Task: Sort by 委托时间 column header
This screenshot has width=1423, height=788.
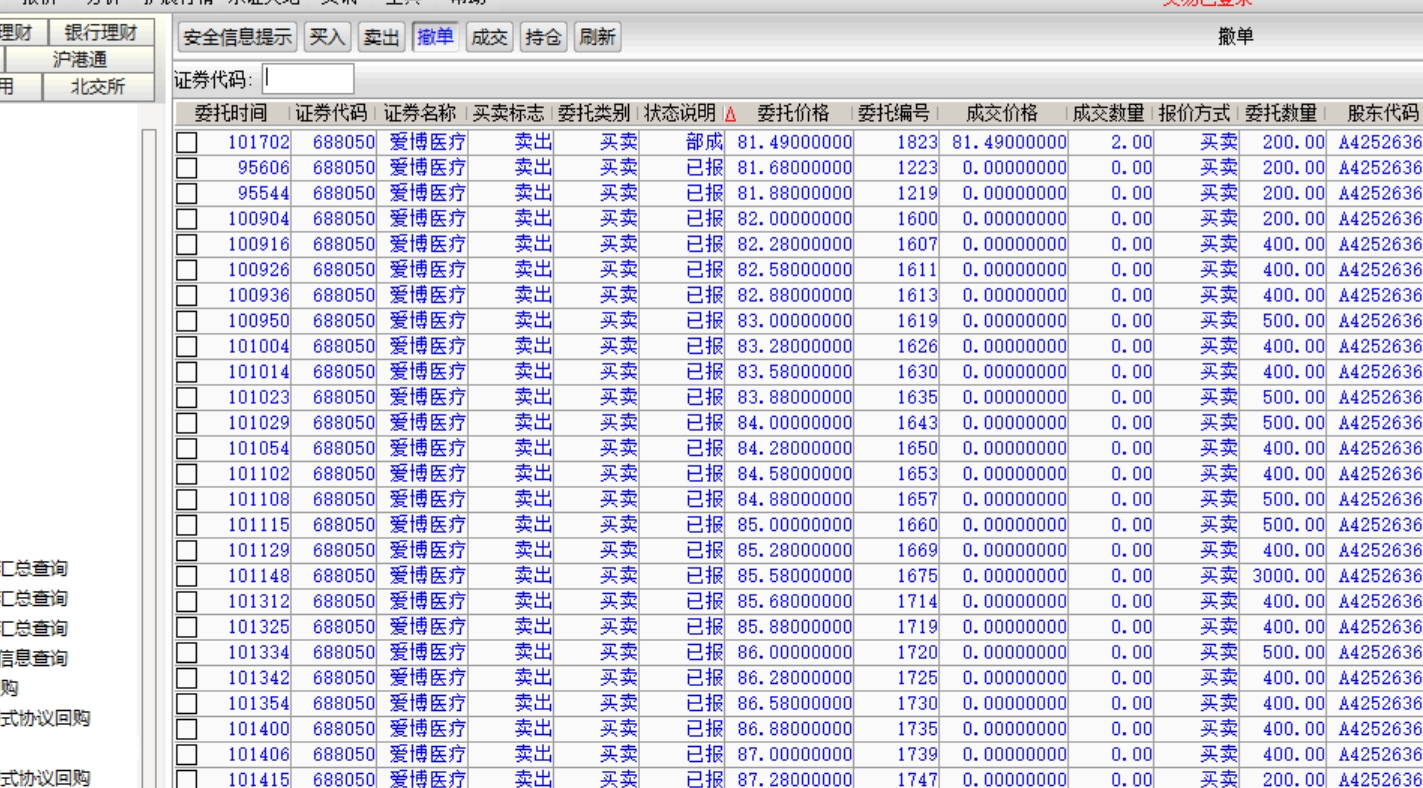Action: [231, 114]
